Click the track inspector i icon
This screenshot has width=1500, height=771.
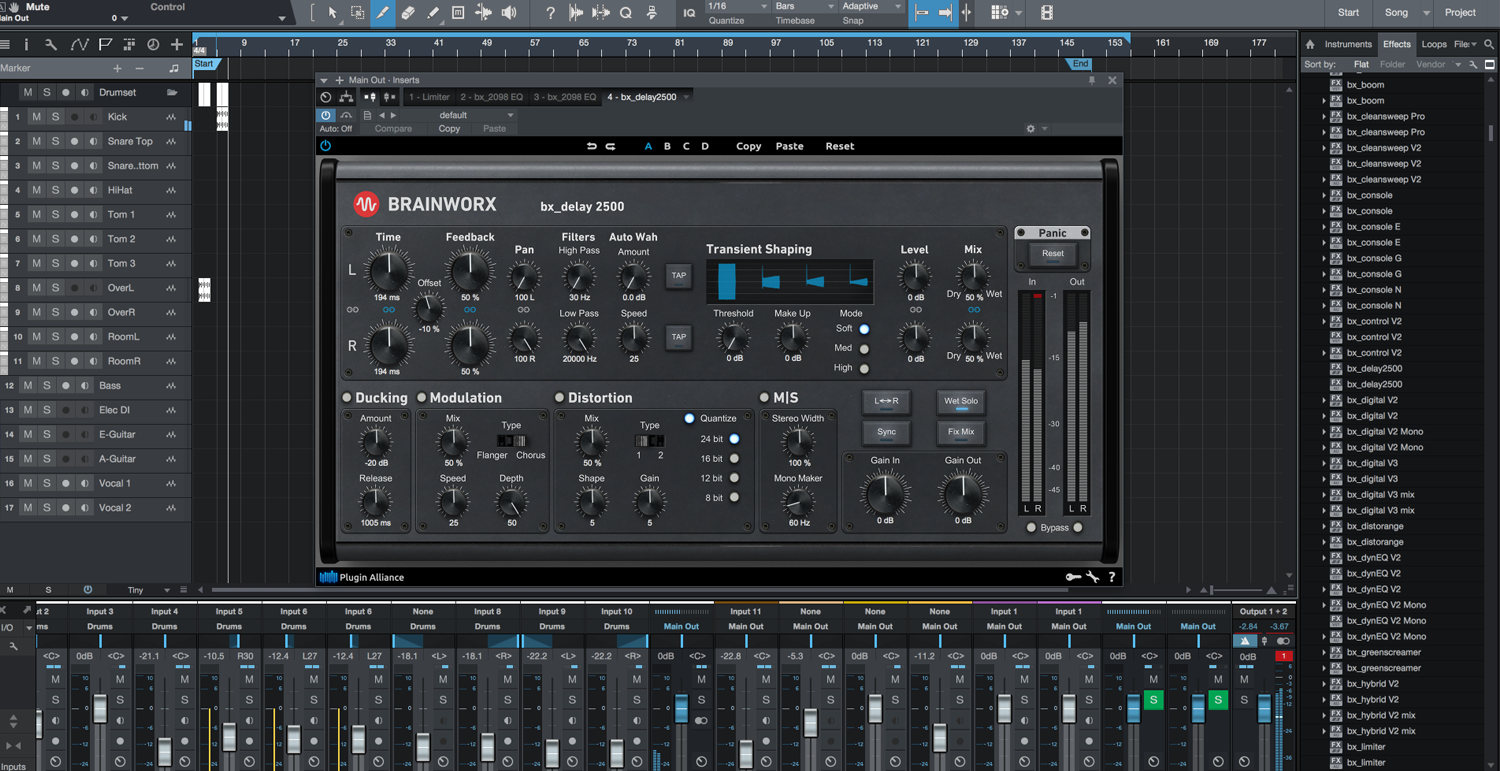[x=27, y=45]
